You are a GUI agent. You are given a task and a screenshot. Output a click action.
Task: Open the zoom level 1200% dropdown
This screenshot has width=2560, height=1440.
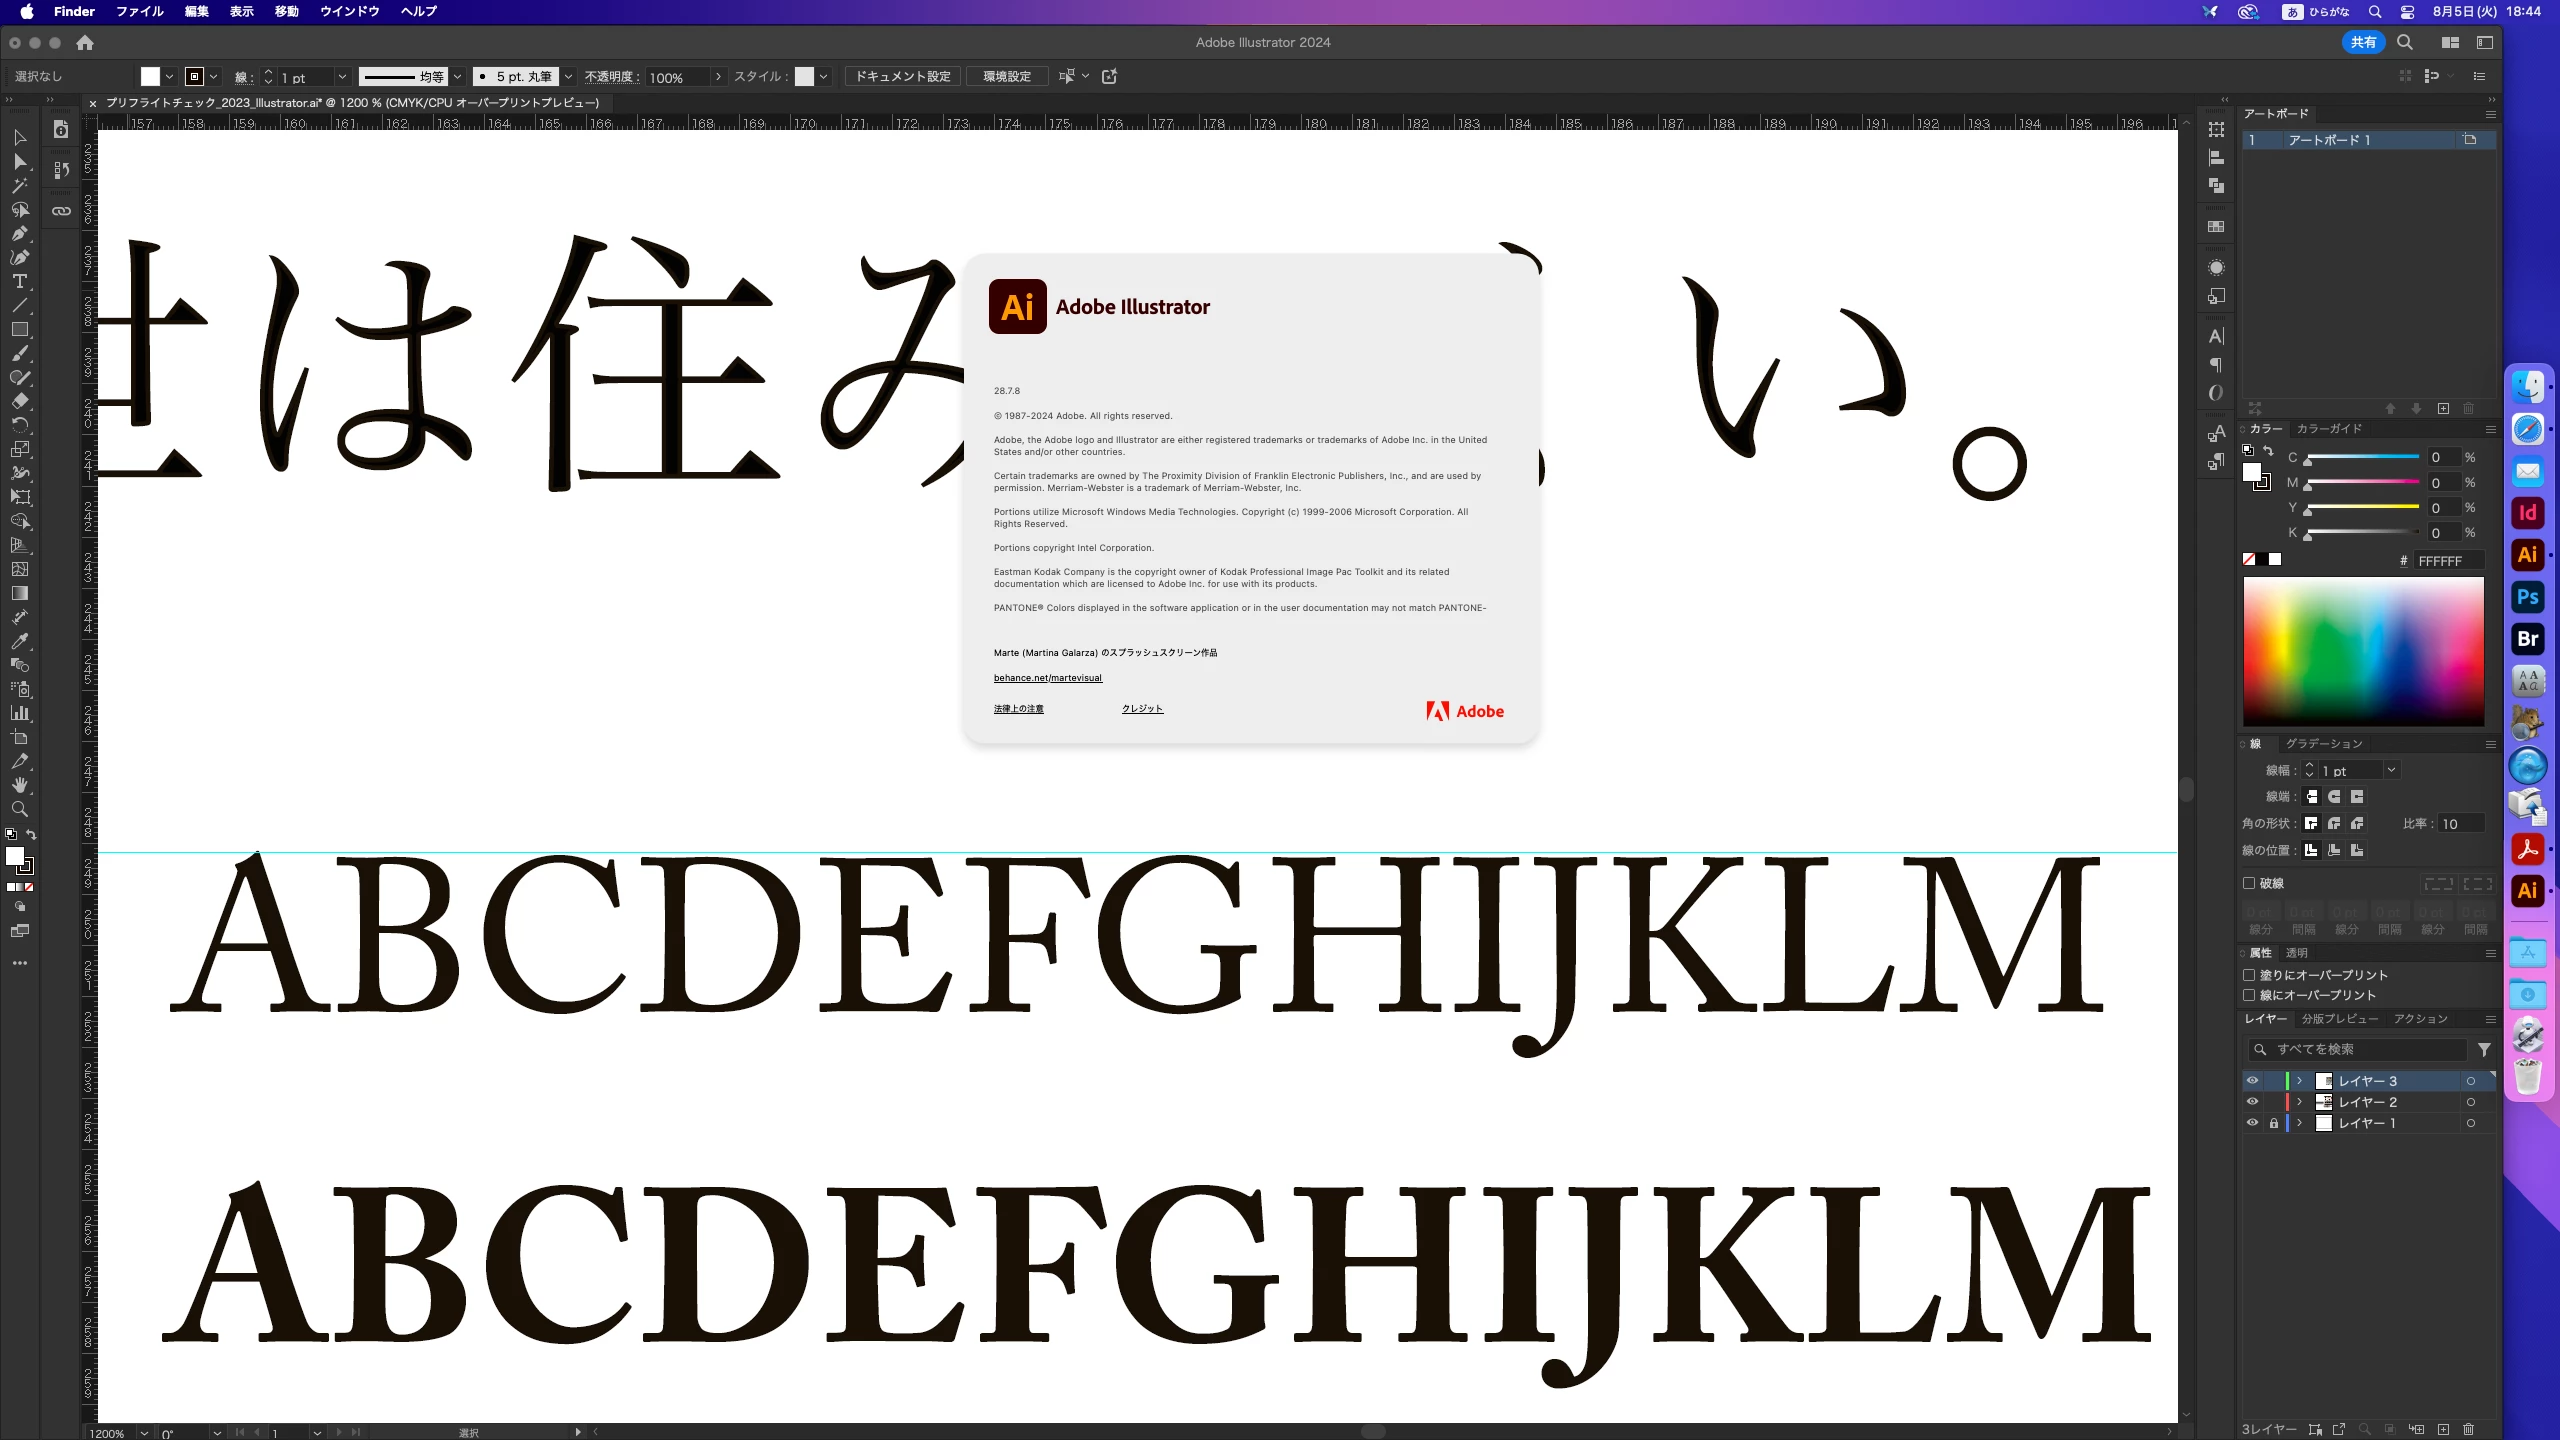point(144,1432)
